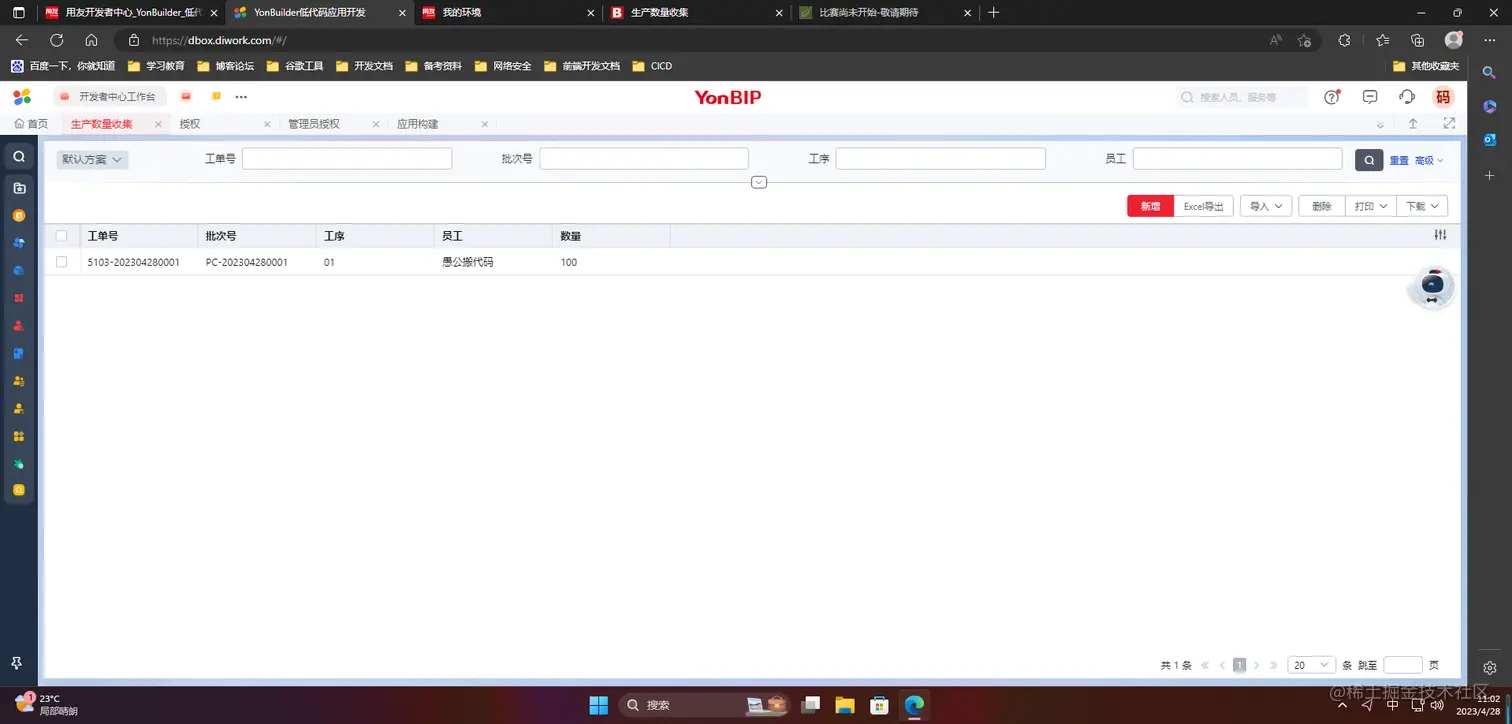This screenshot has width=1512, height=724.
Task: Open the search magnifier in left sidebar
Action: coord(18,156)
